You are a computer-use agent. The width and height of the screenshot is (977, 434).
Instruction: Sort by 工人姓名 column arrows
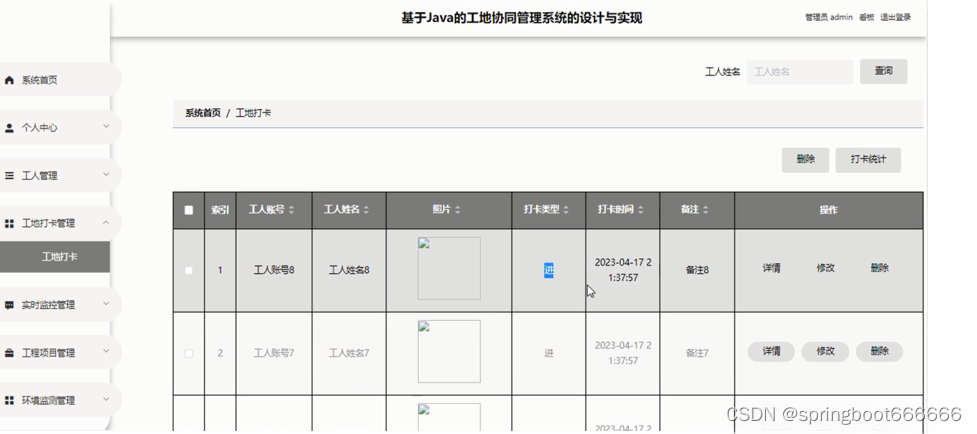pyautogui.click(x=366, y=210)
